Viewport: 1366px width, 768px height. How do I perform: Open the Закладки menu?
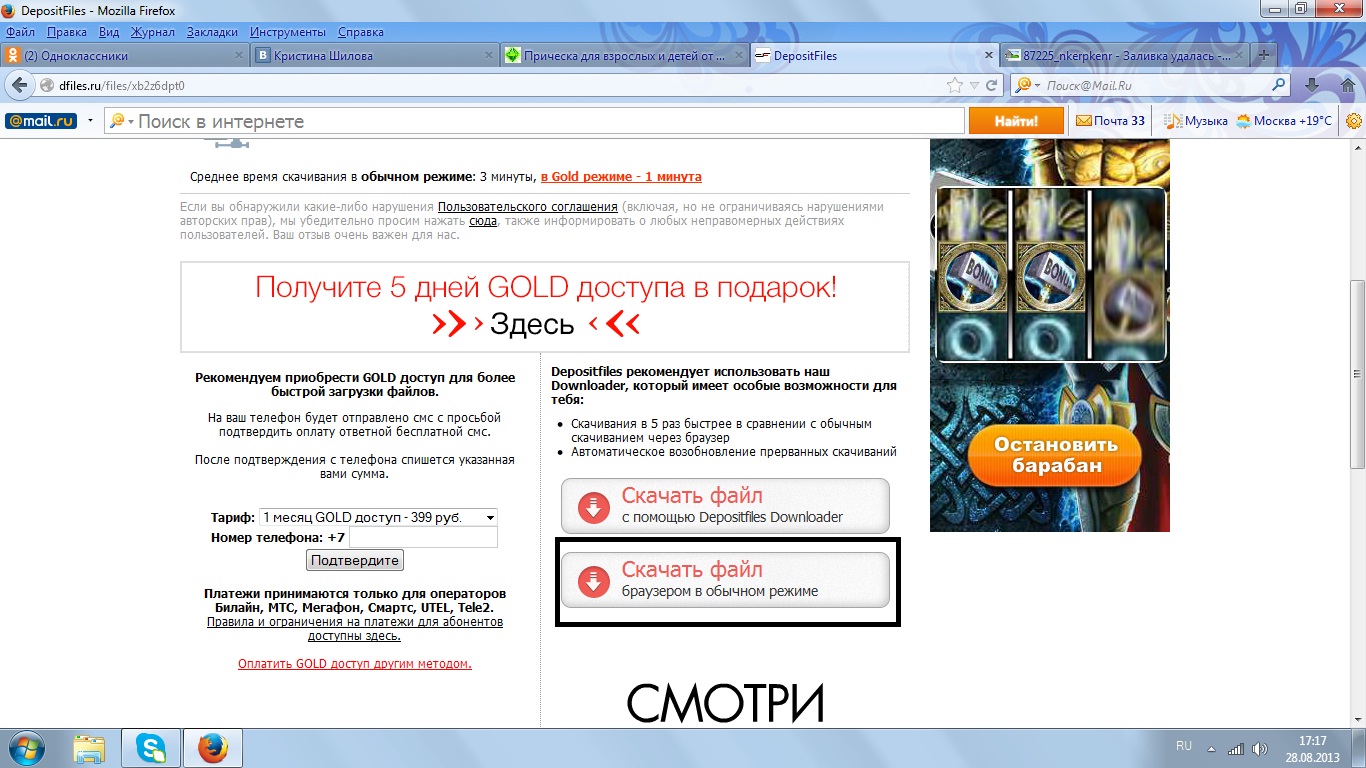(212, 32)
